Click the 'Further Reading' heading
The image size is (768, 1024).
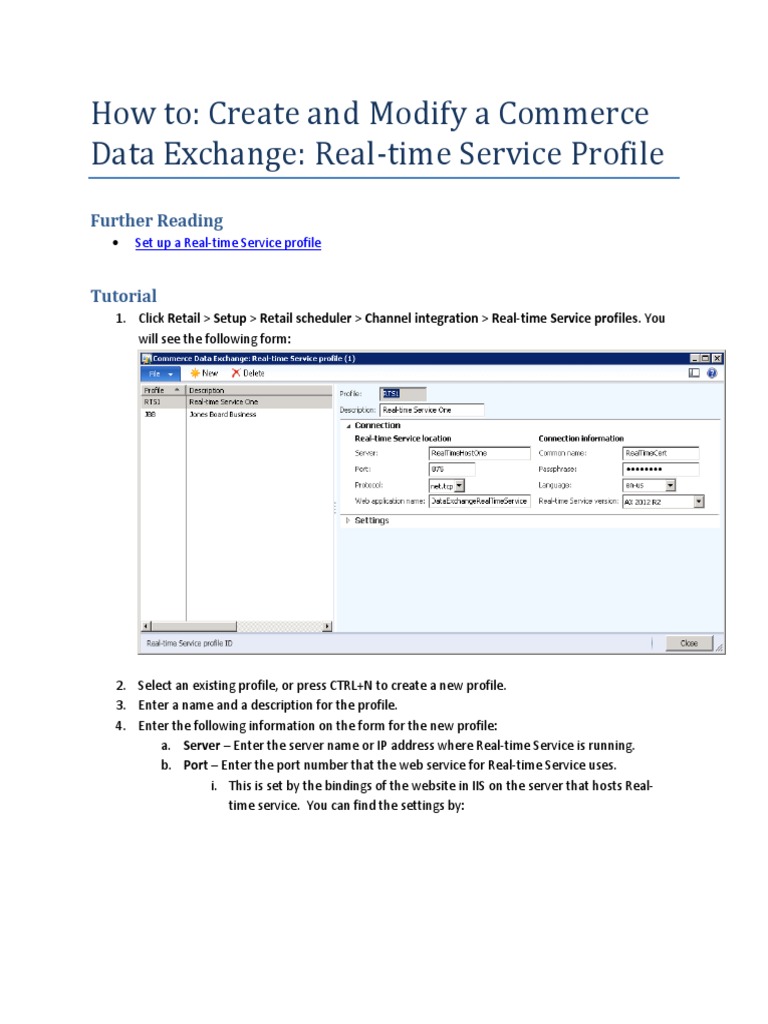tap(157, 220)
